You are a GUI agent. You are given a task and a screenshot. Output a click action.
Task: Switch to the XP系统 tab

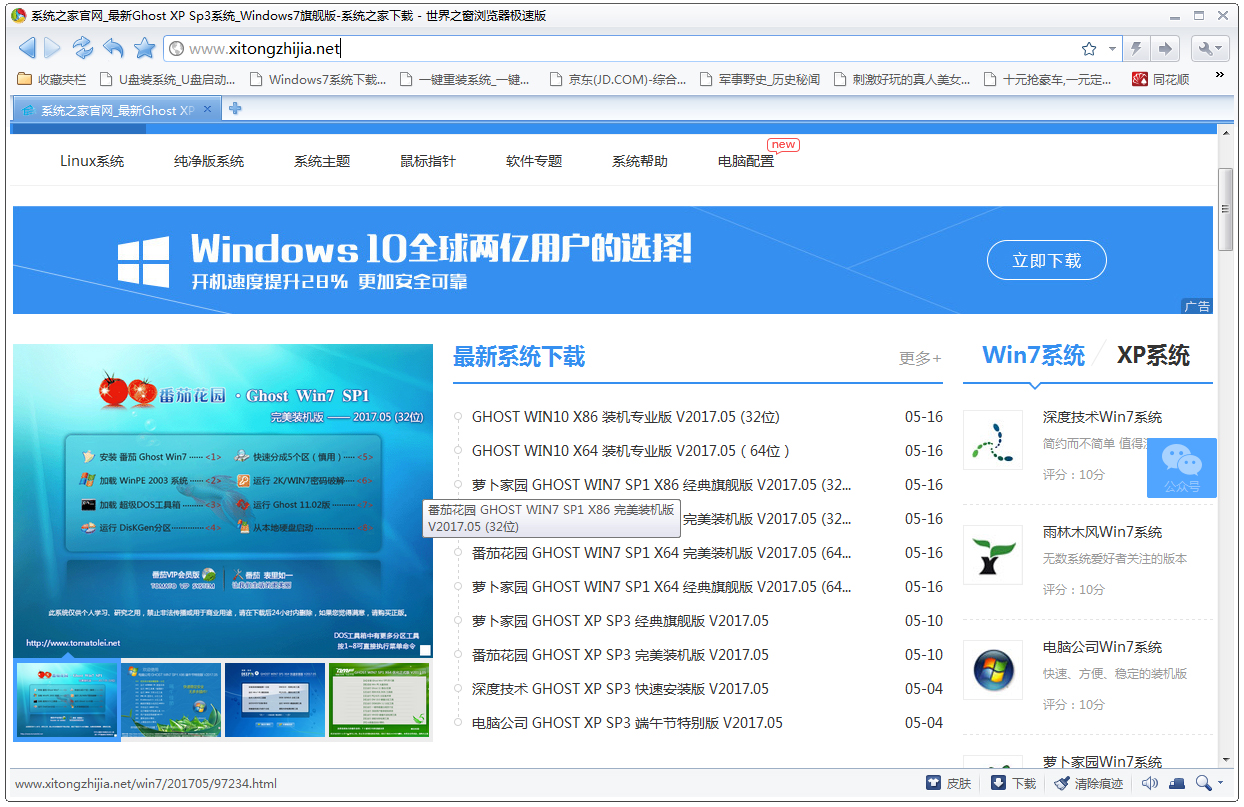click(x=1153, y=355)
